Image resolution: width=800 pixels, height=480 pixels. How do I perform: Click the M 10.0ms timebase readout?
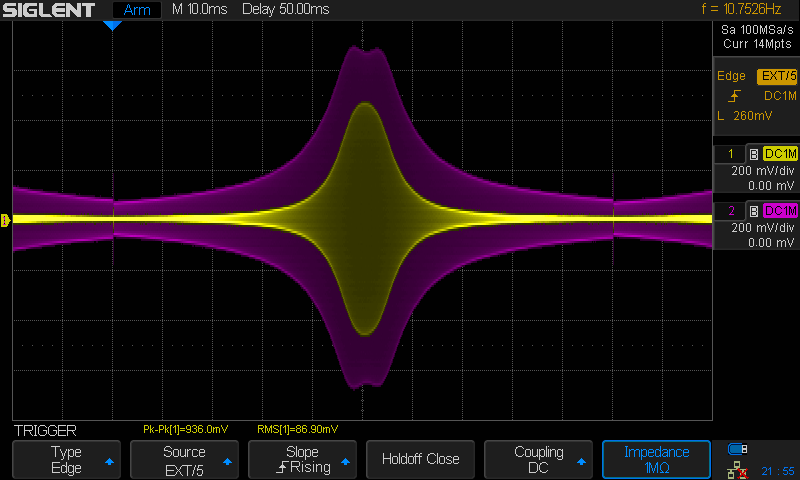coord(200,10)
